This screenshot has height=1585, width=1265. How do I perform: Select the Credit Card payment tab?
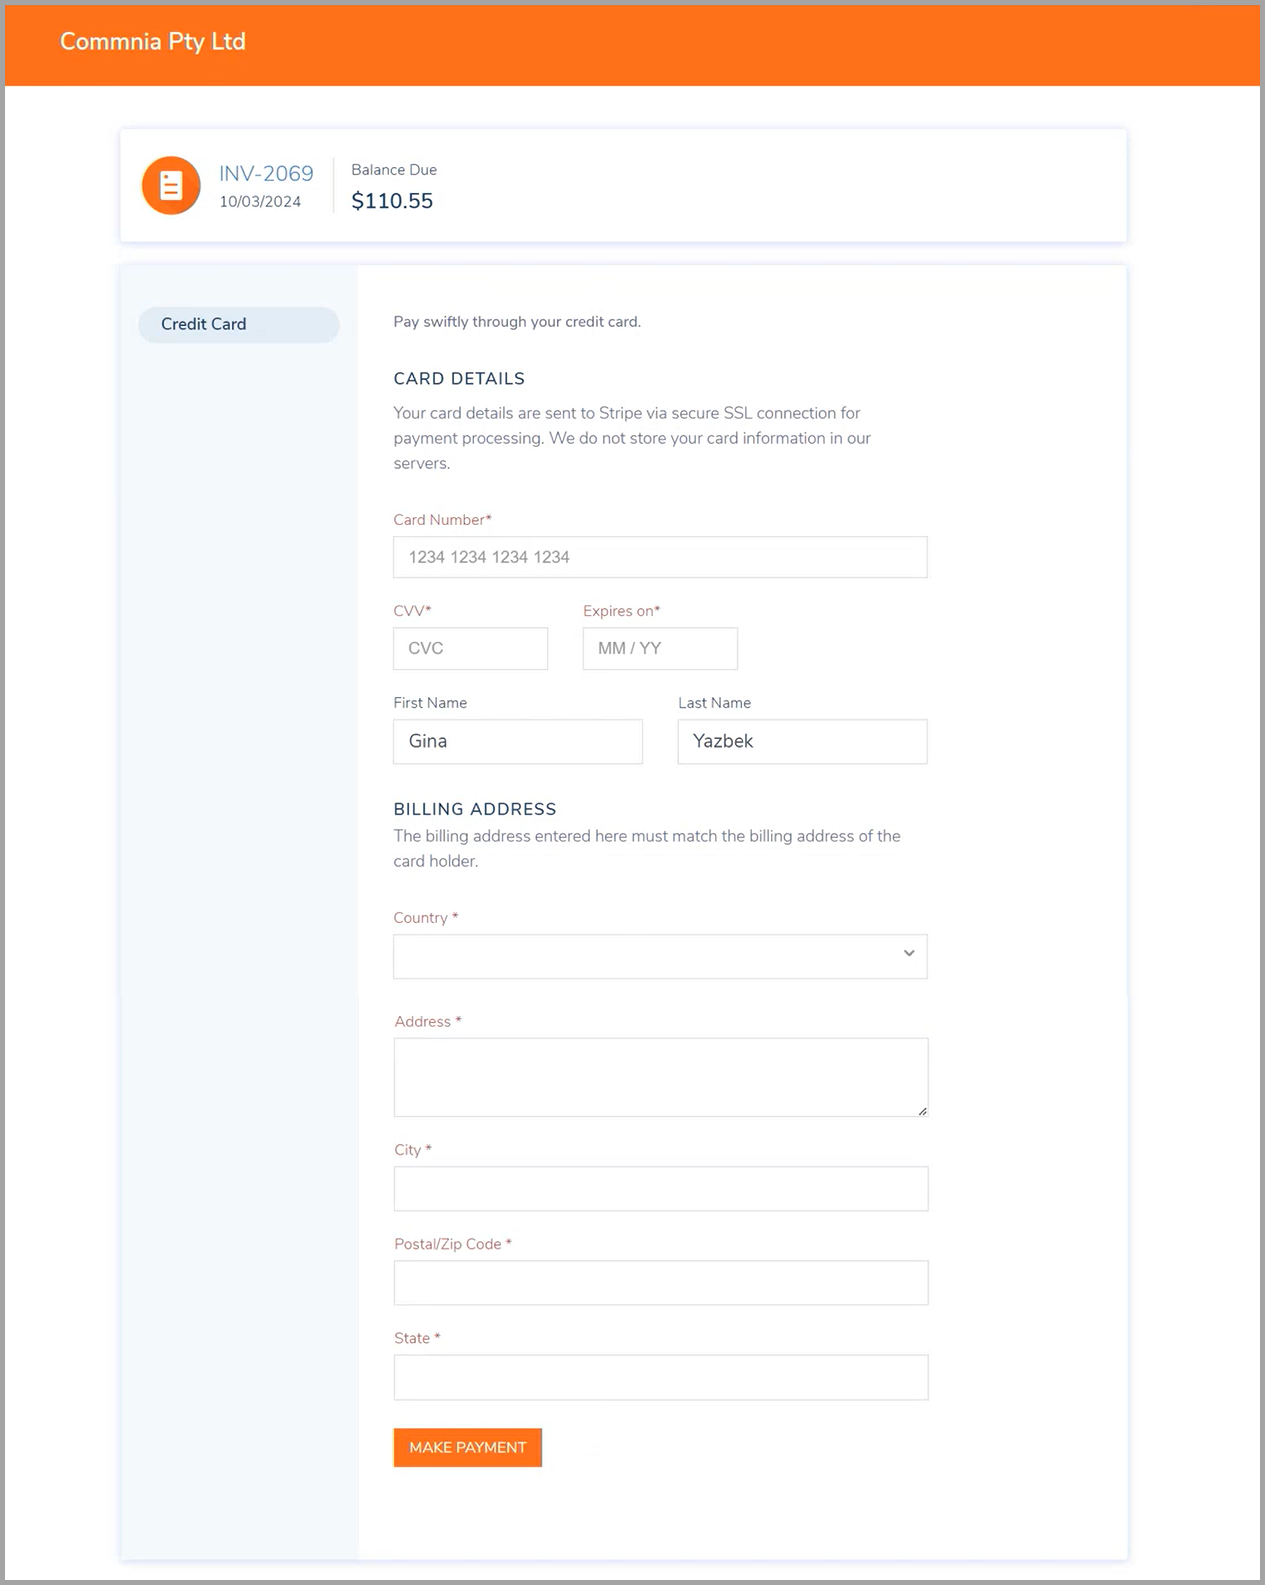pyautogui.click(x=239, y=324)
